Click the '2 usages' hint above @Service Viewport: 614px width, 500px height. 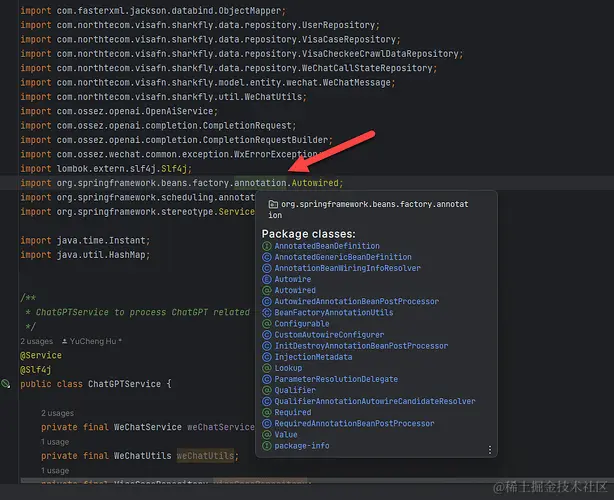36,341
